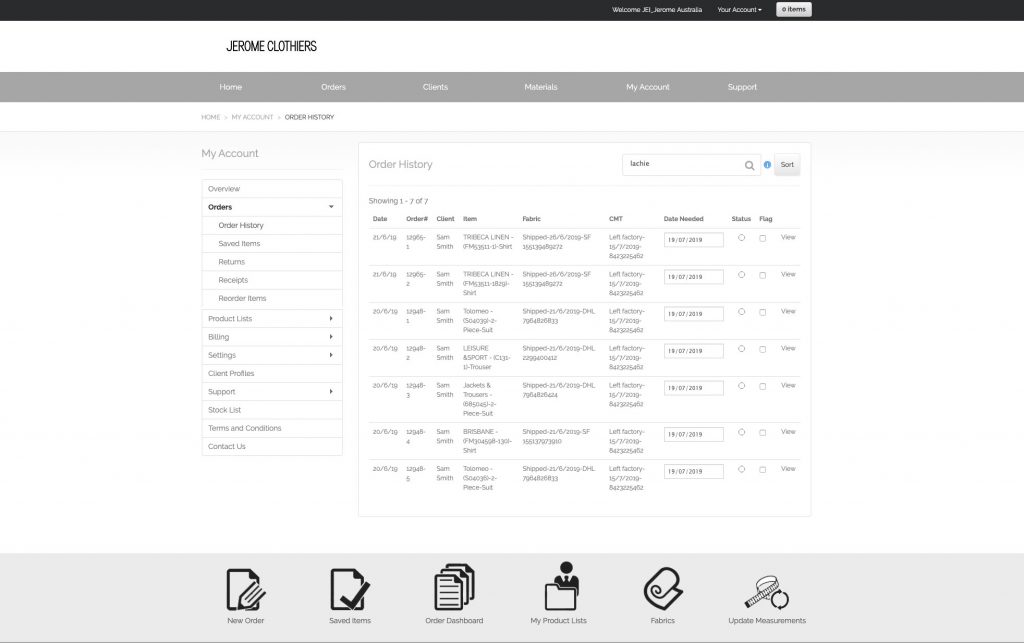Click the blue info icon beside search
Viewport: 1024px width, 643px height.
pos(767,165)
